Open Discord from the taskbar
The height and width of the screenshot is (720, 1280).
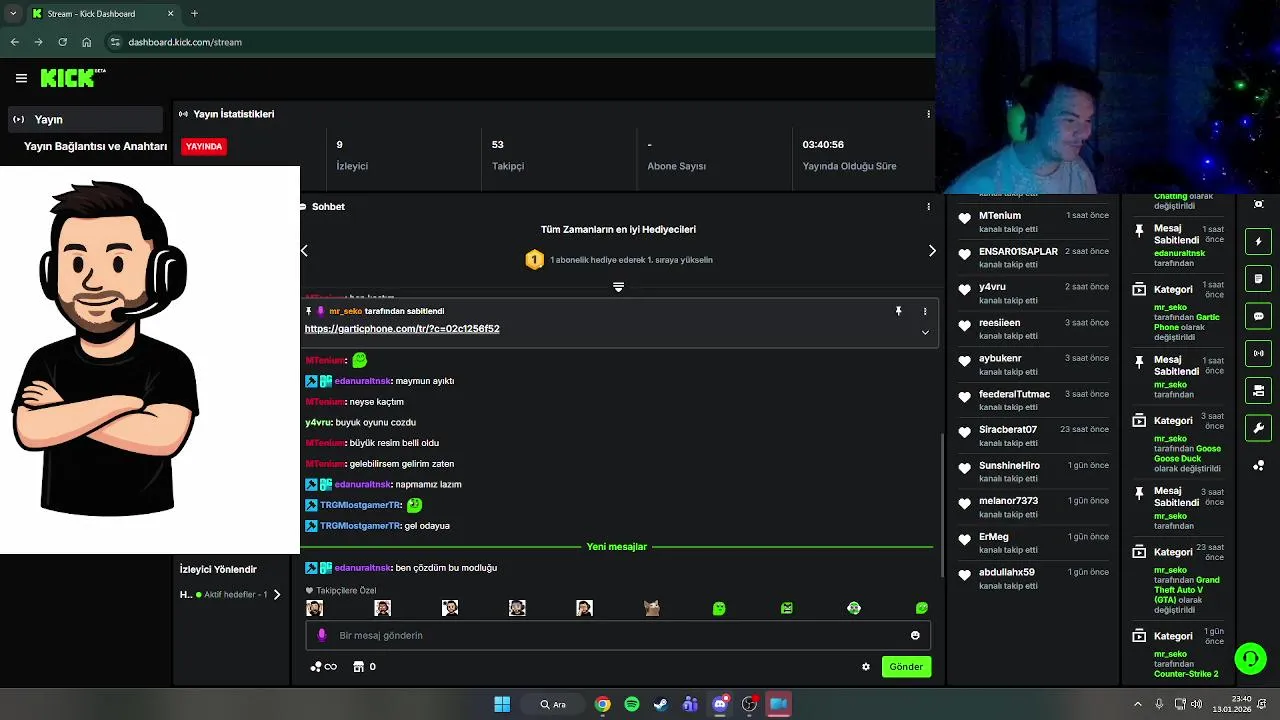coord(720,704)
